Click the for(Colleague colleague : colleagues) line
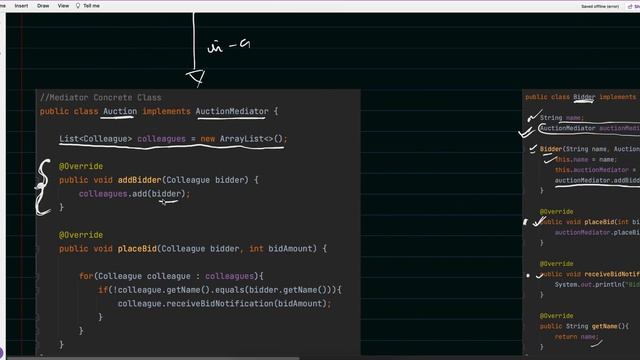This screenshot has width=640, height=360. tap(171, 276)
